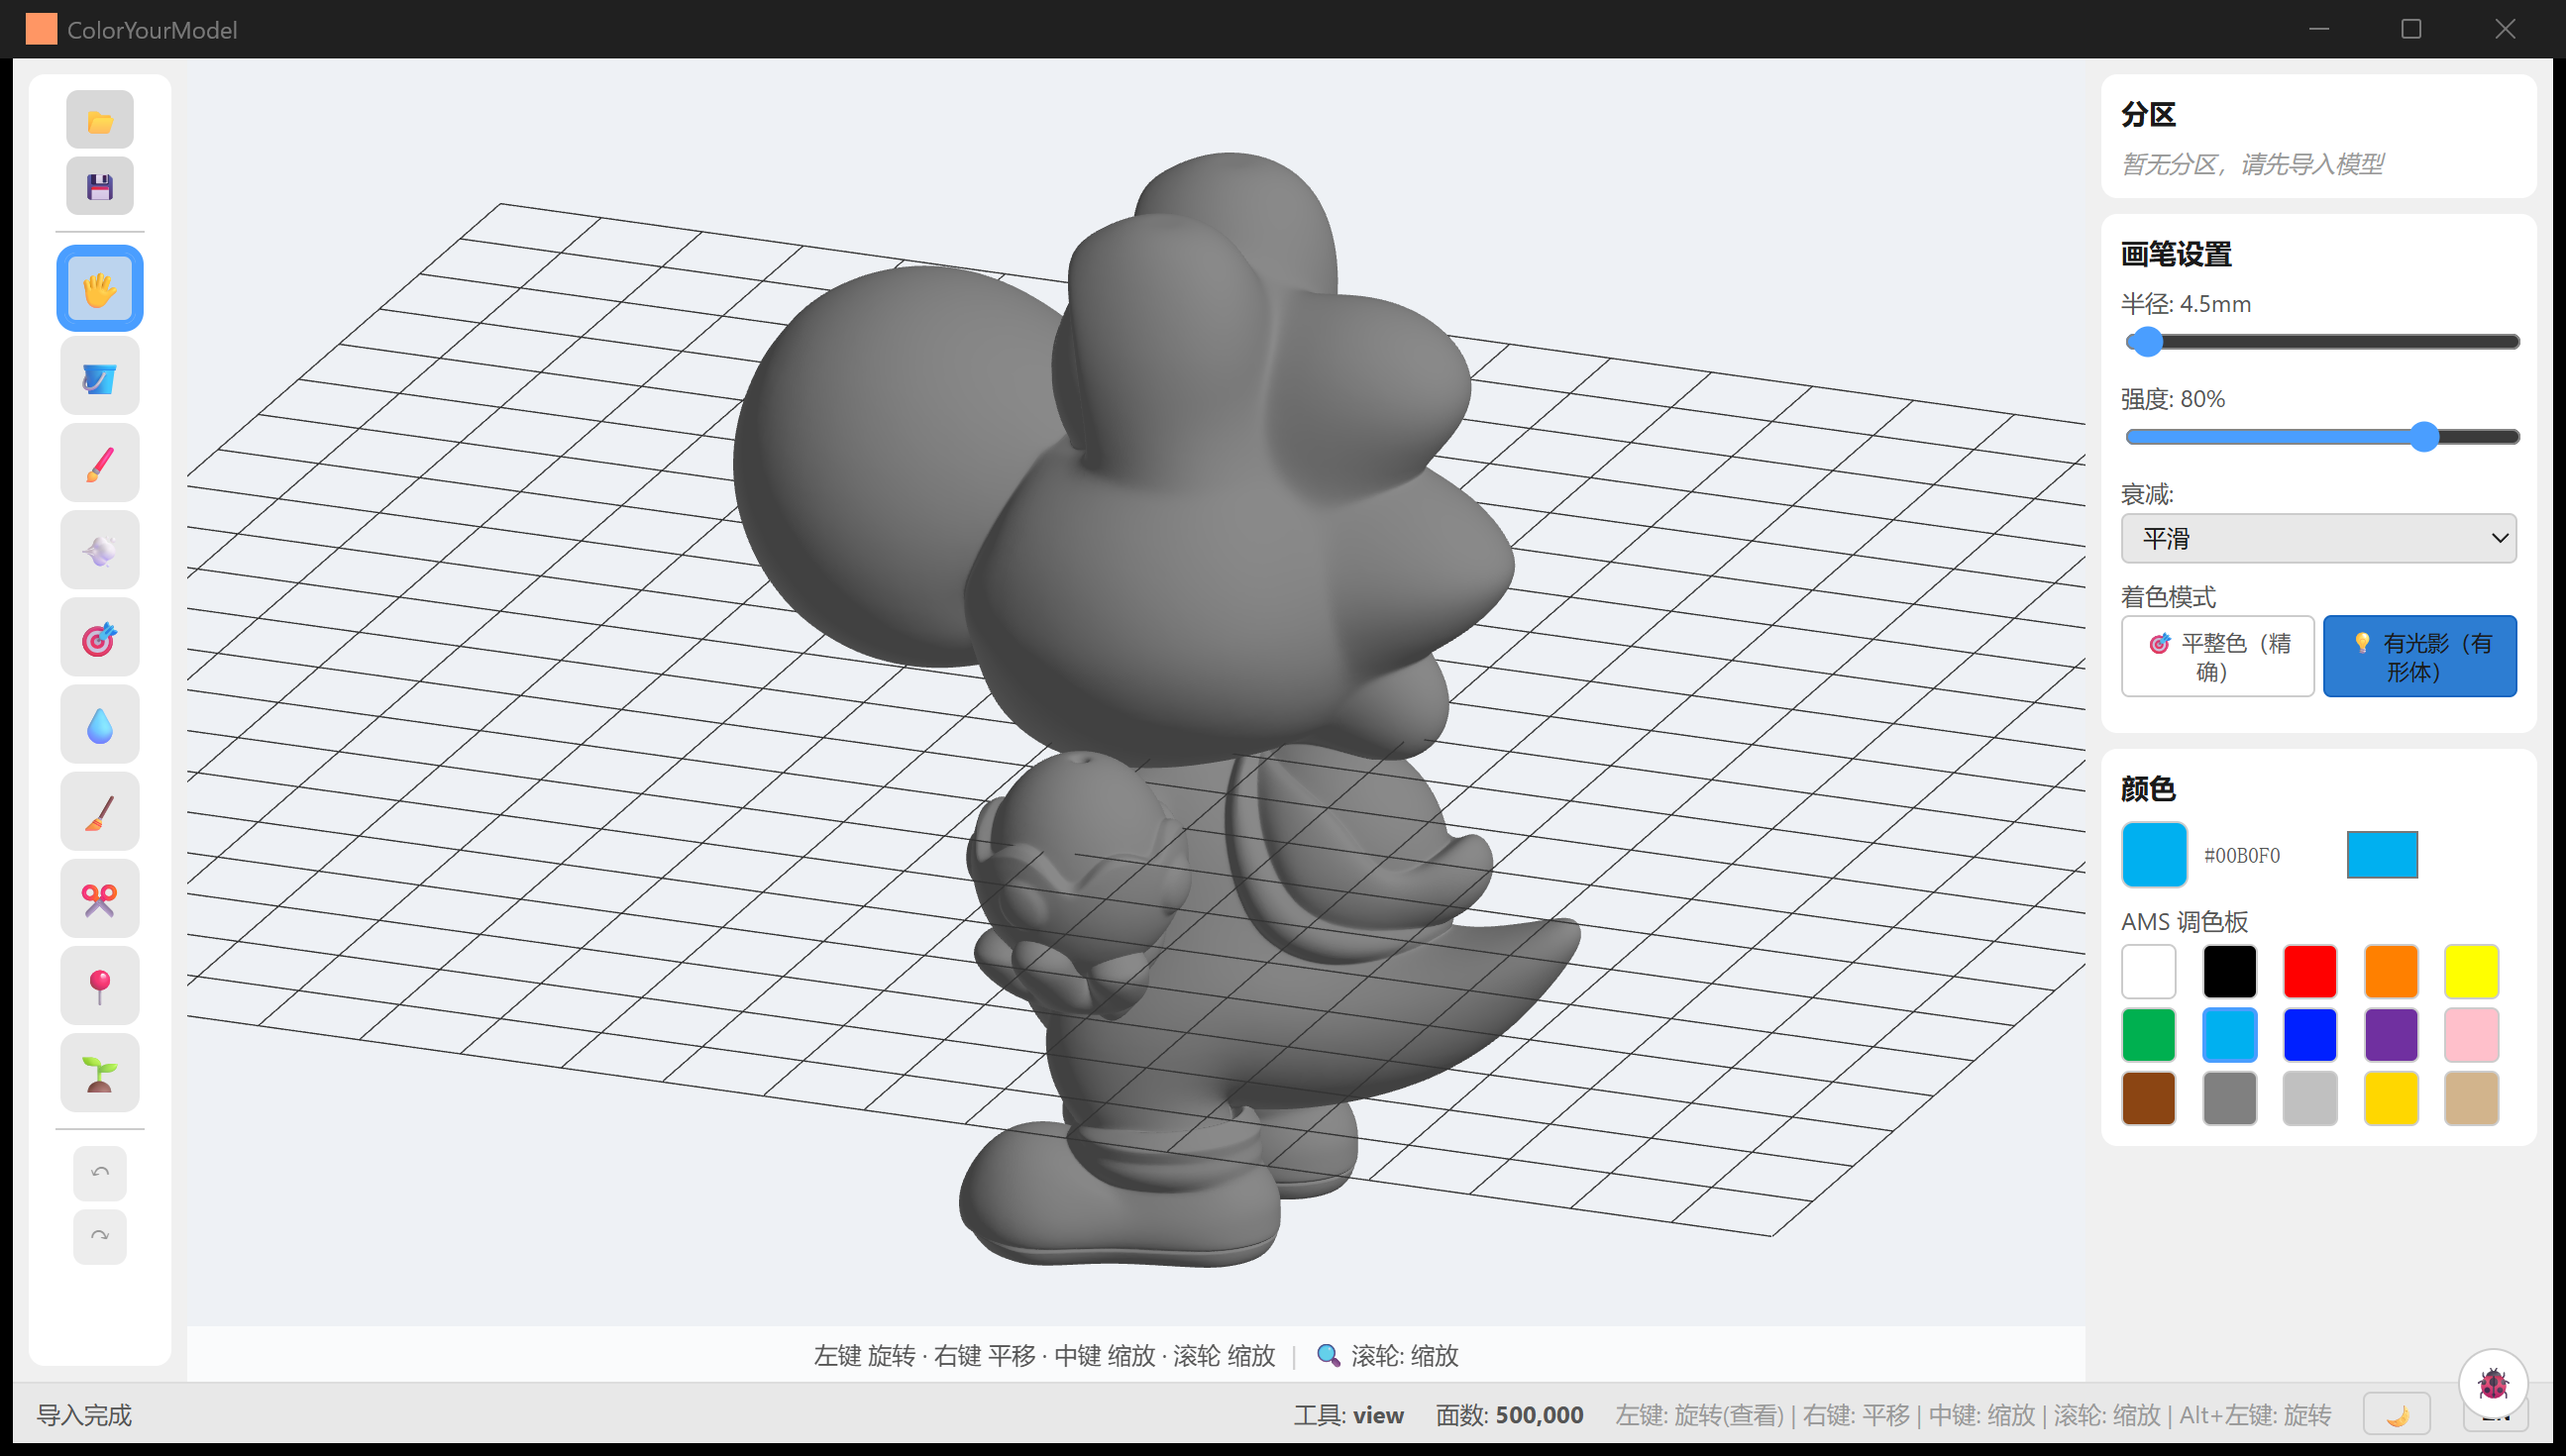
Task: Open the rectangular color picker box
Action: click(2382, 855)
